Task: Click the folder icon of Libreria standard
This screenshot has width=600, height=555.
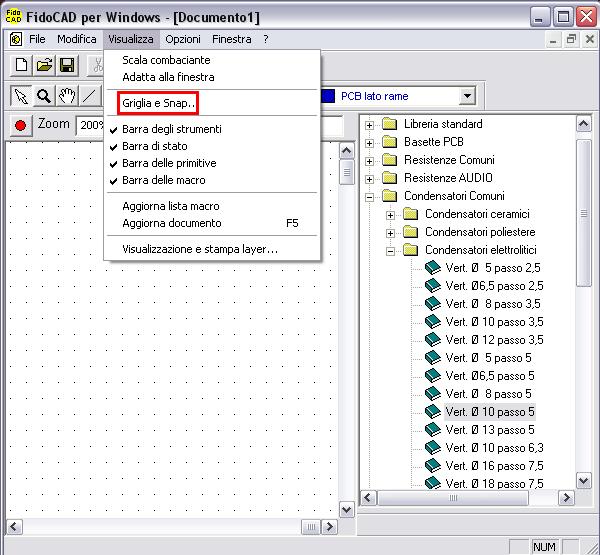Action: click(x=390, y=124)
